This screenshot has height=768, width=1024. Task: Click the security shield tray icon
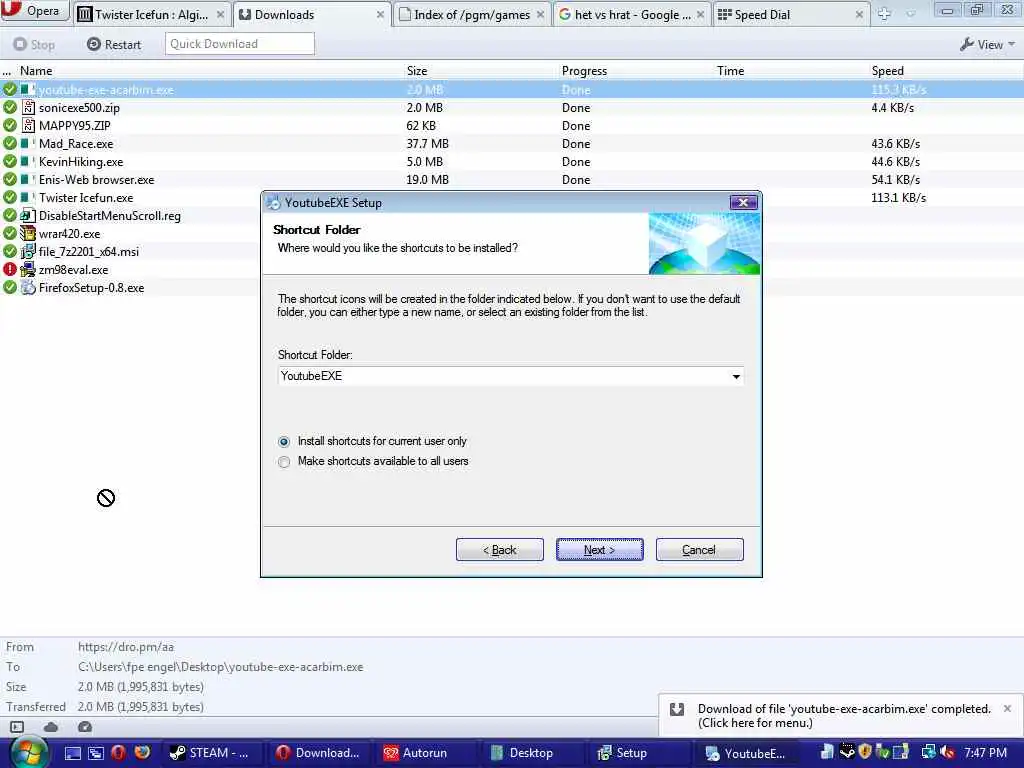pyautogui.click(x=865, y=752)
